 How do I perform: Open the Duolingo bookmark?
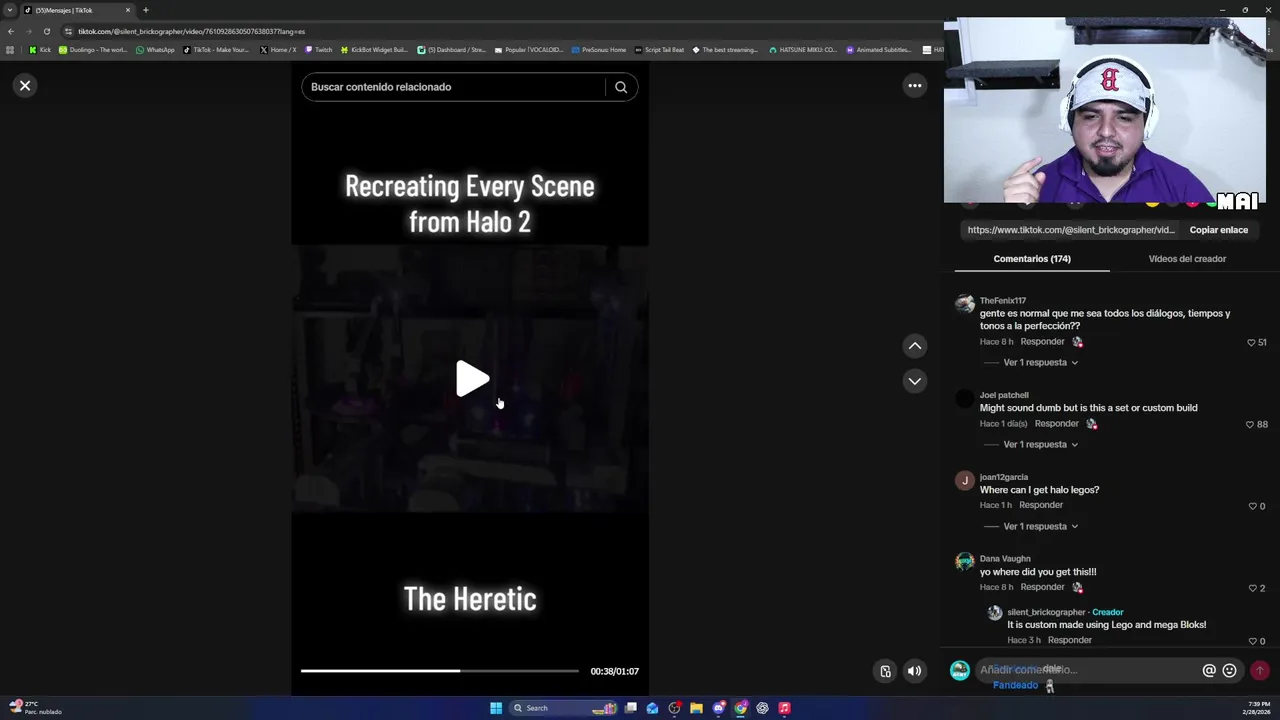[x=93, y=50]
